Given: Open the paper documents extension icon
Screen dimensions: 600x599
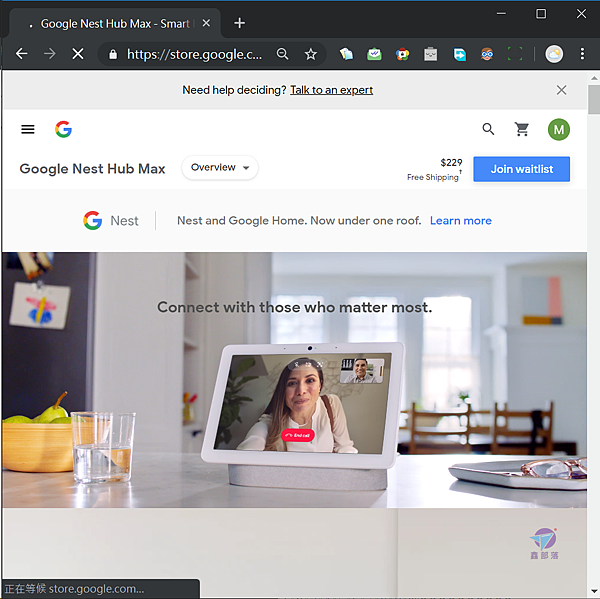Looking at the screenshot, I should point(346,54).
